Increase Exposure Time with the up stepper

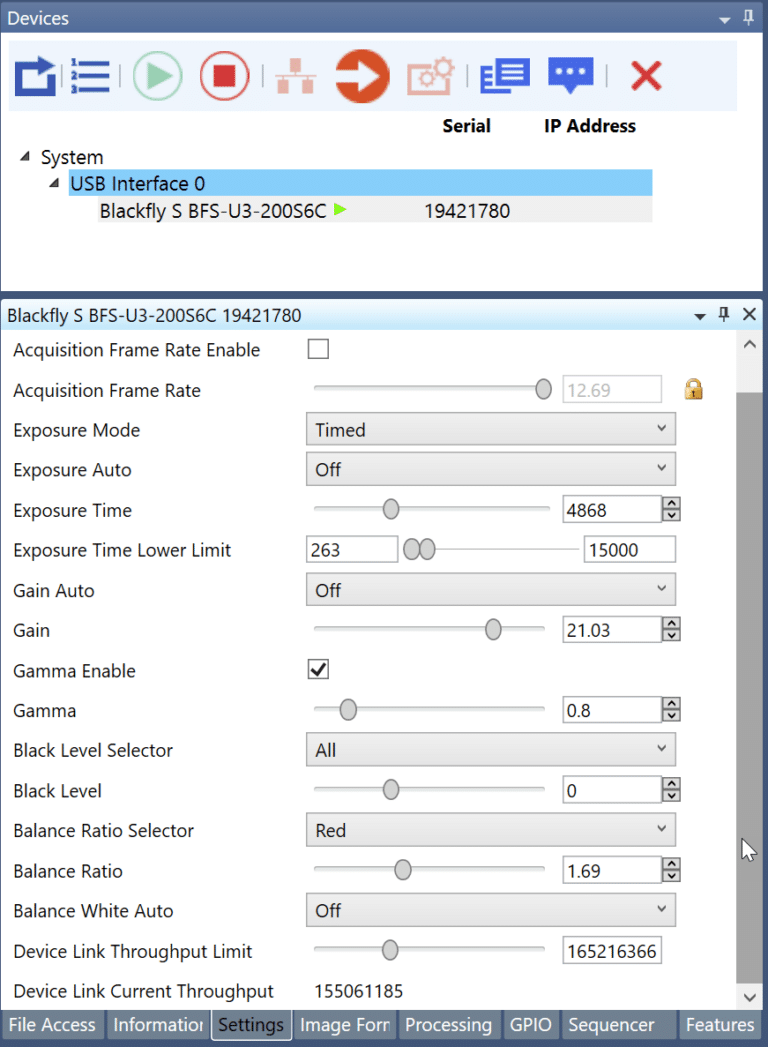[x=671, y=503]
